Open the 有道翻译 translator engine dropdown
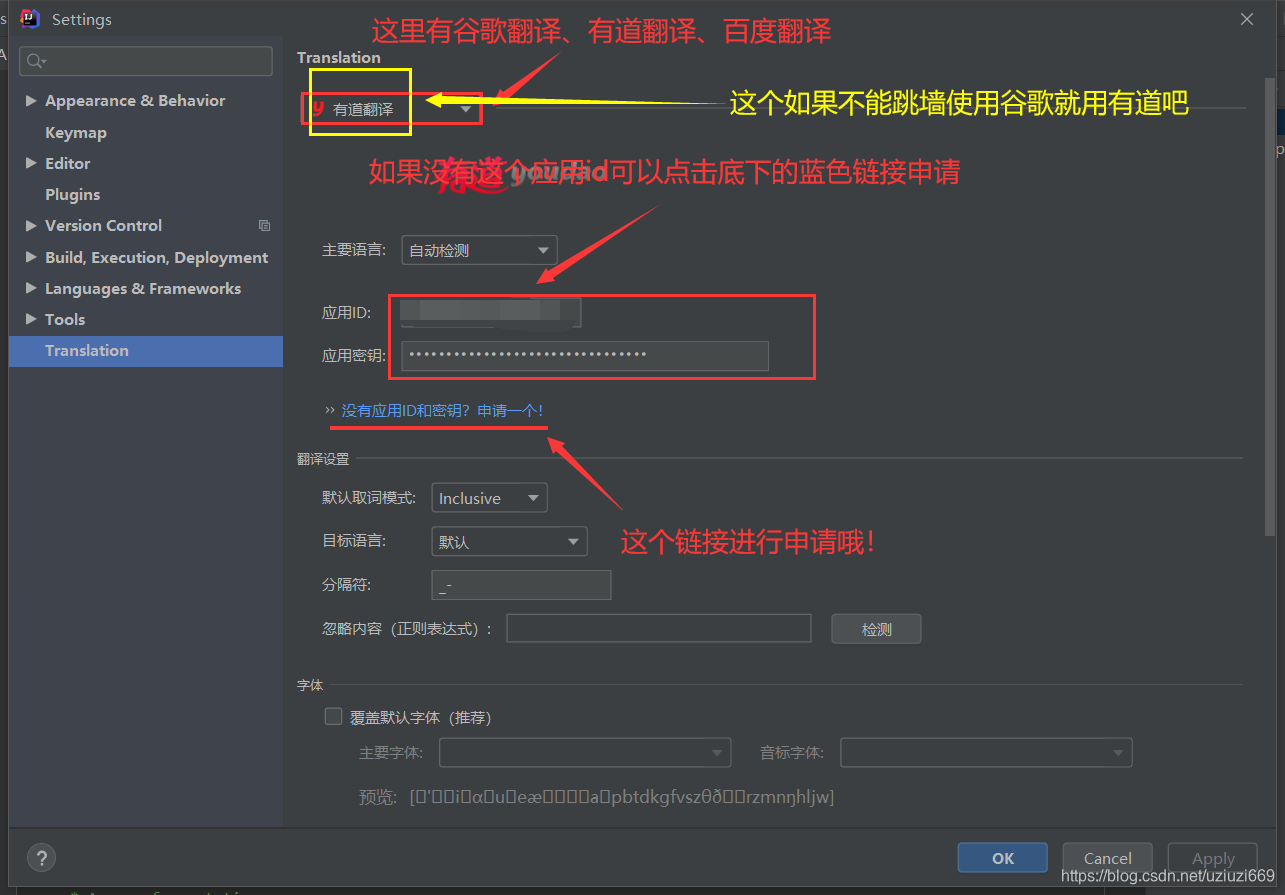 click(392, 109)
